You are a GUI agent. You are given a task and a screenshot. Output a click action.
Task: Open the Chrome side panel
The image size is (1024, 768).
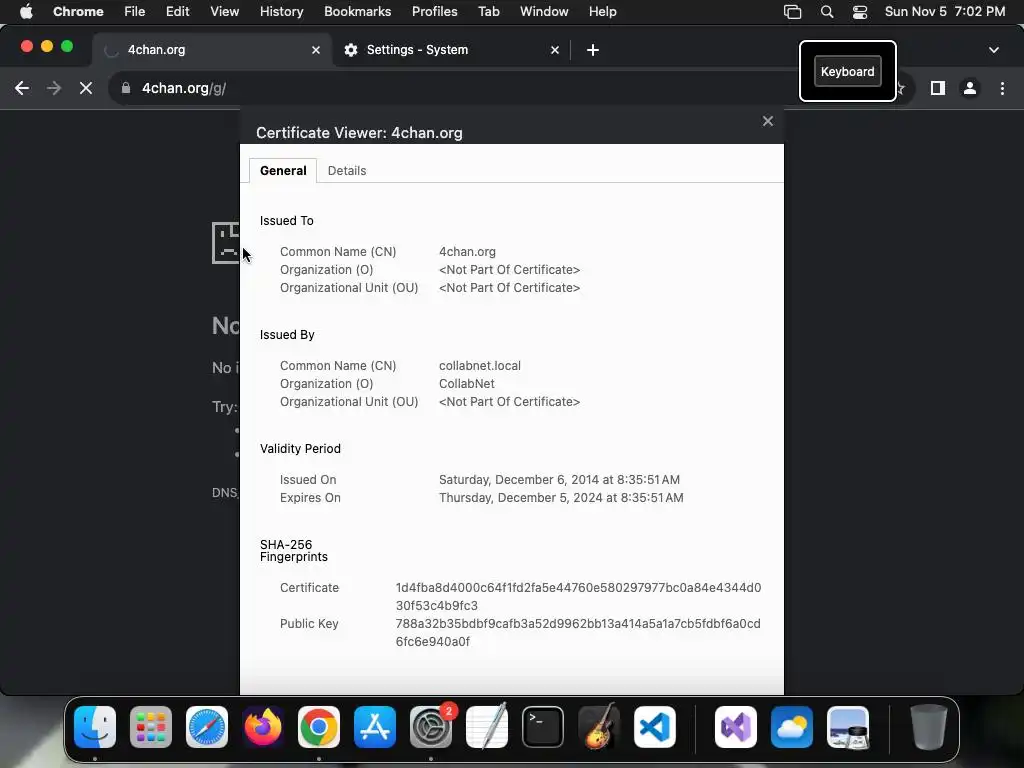tap(938, 88)
